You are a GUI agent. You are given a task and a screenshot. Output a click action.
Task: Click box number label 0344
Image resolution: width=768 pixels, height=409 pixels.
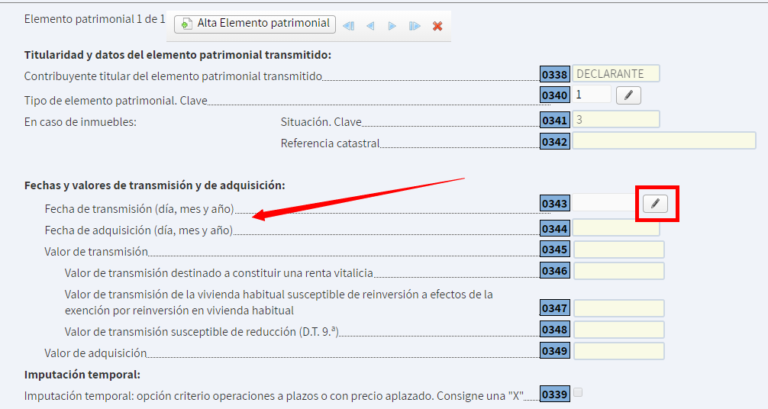tap(555, 228)
